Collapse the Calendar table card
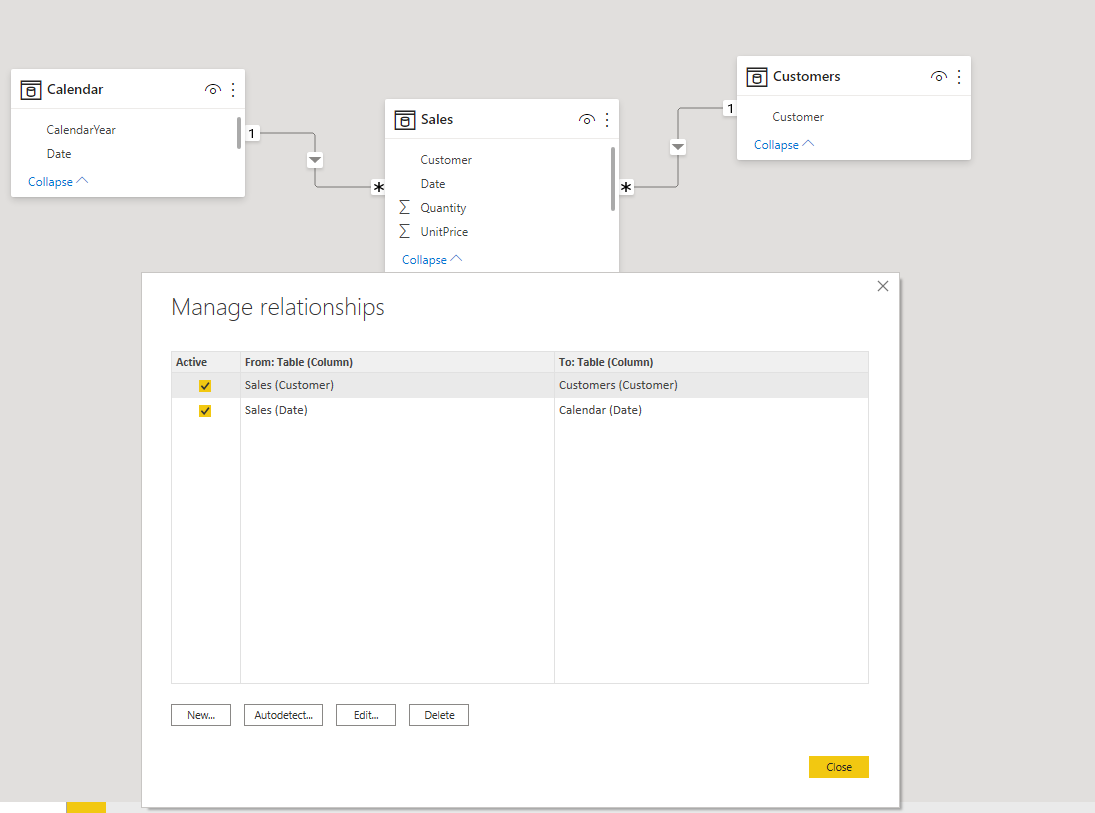This screenshot has height=813, width=1095. 58,182
